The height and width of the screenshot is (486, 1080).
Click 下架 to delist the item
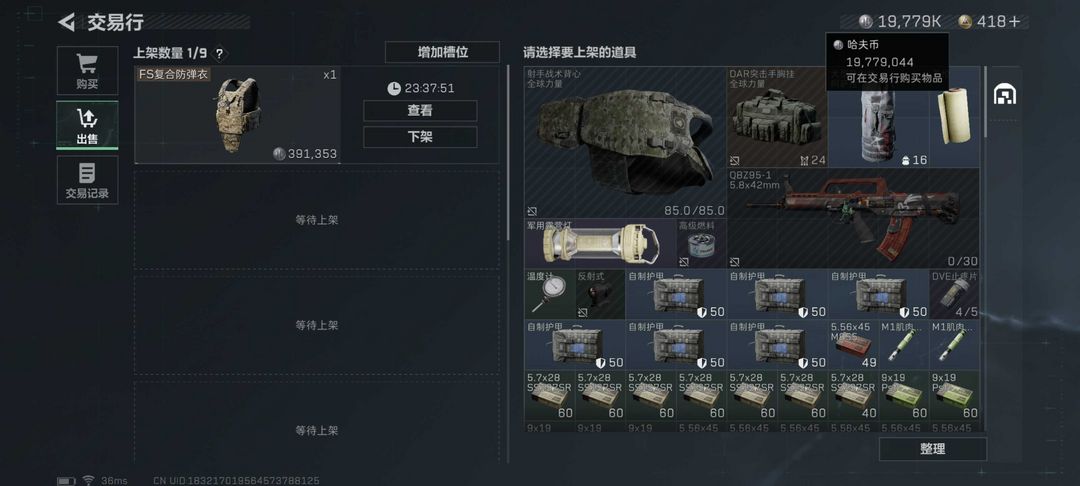pos(419,137)
